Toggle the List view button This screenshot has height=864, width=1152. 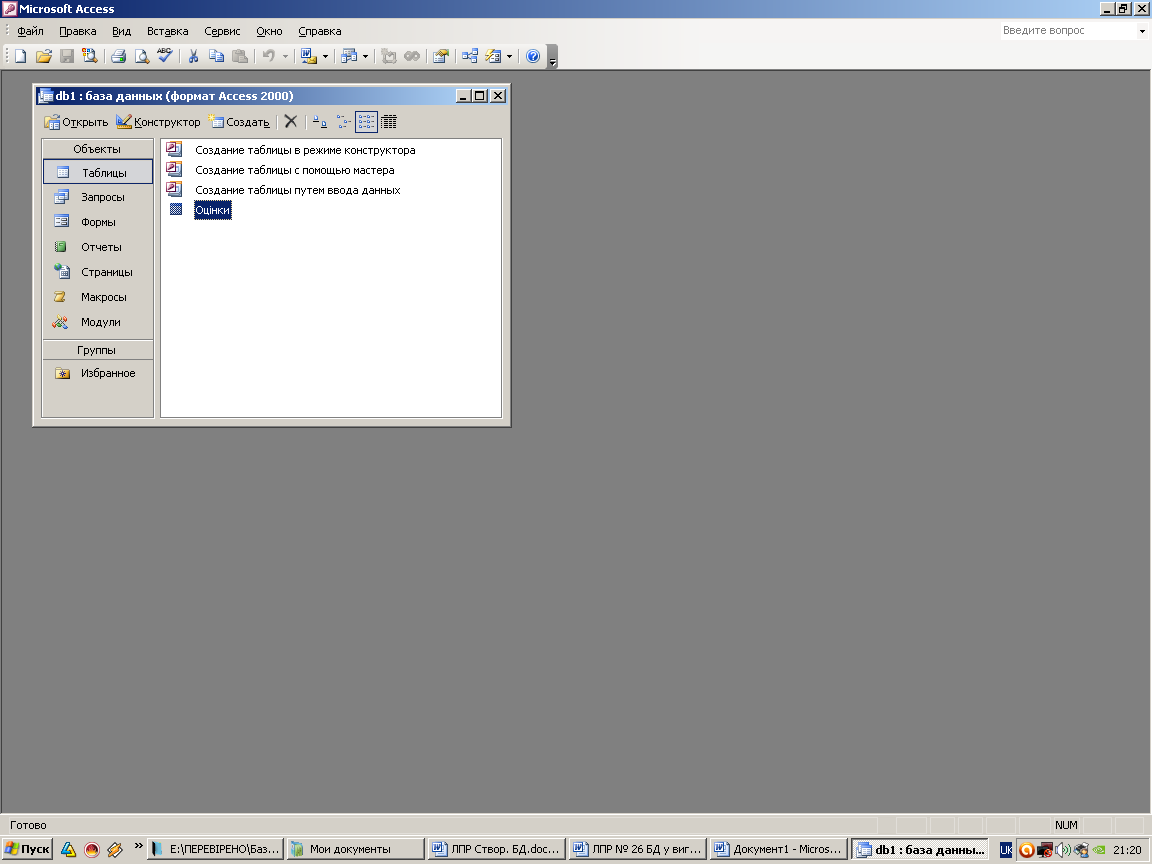click(366, 122)
